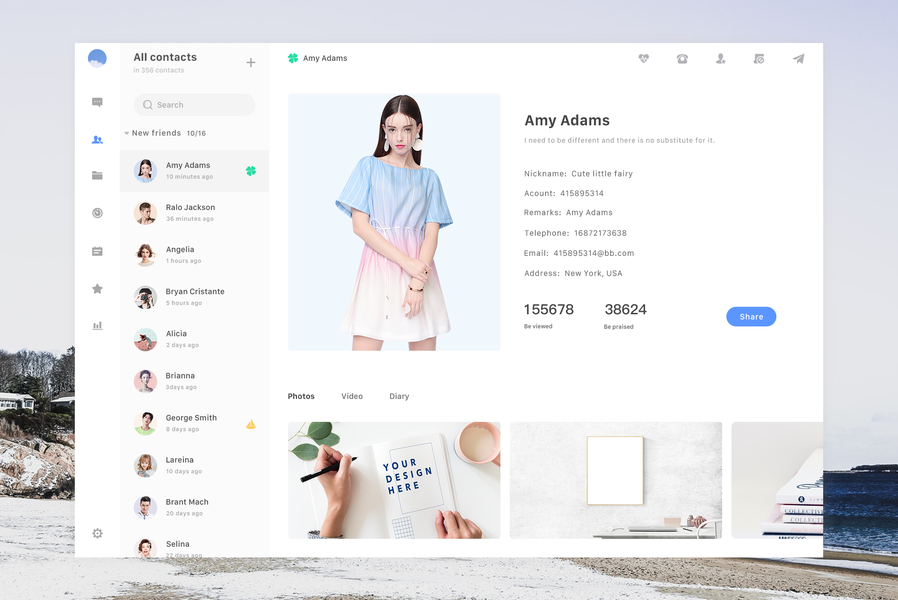Viewport: 898px width, 600px height.
Task: Open the chat messages sidebar icon
Action: coord(97,102)
